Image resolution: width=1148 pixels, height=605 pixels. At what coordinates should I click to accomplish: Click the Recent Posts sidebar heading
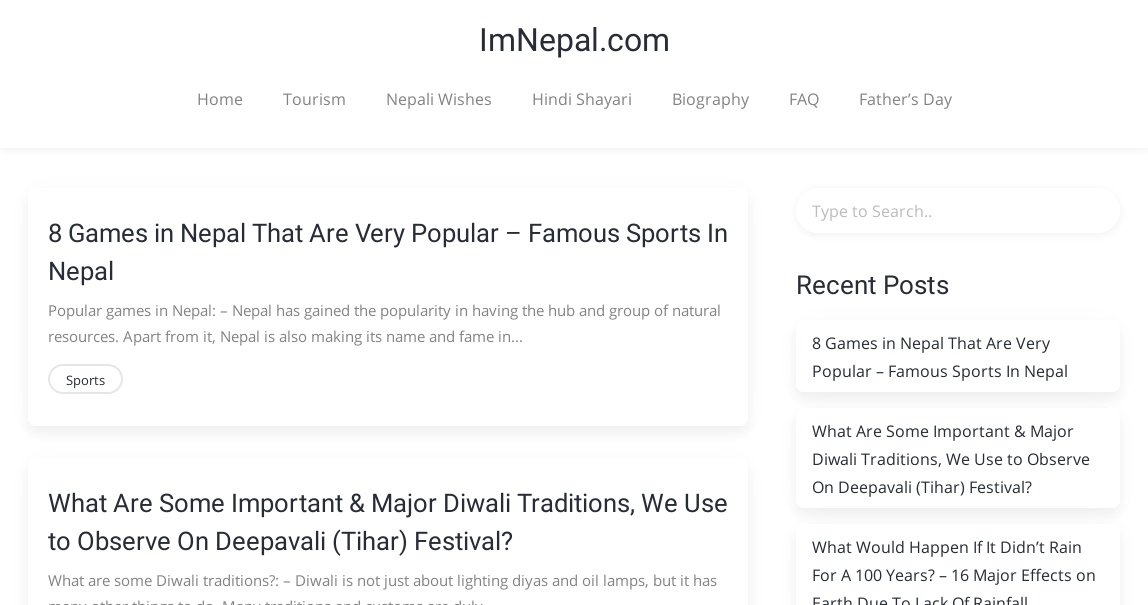(x=872, y=285)
